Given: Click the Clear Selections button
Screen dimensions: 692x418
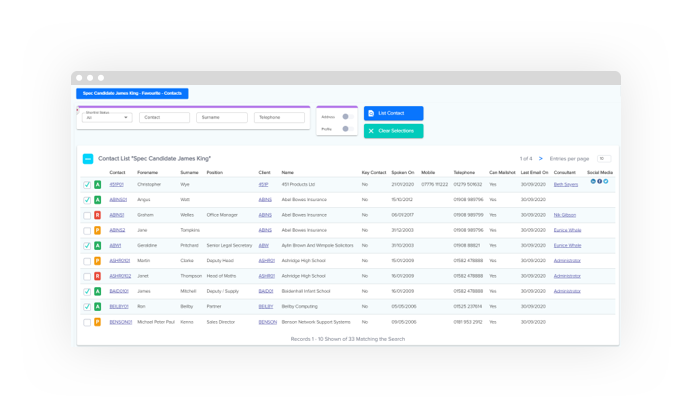Looking at the screenshot, I should tap(393, 131).
